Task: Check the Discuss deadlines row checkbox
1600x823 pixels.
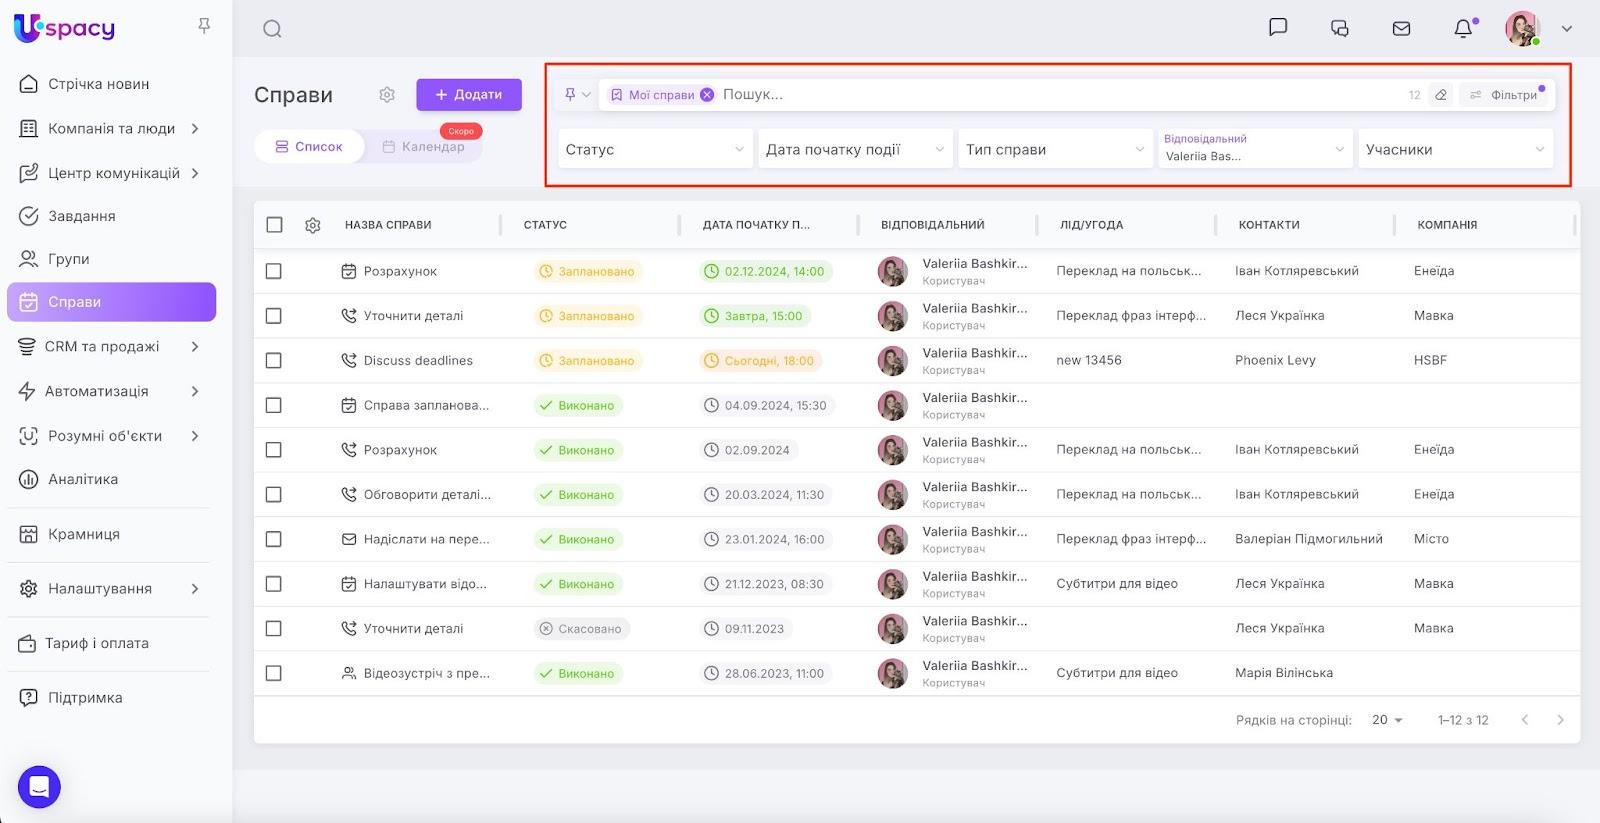Action: pyautogui.click(x=274, y=361)
